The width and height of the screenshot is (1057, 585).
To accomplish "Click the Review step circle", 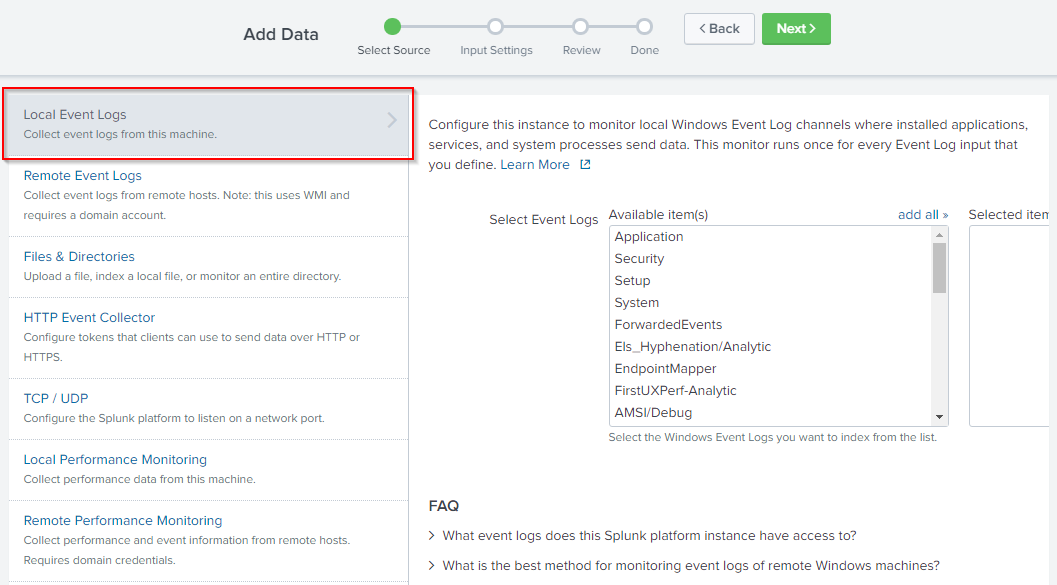I will coord(581,27).
